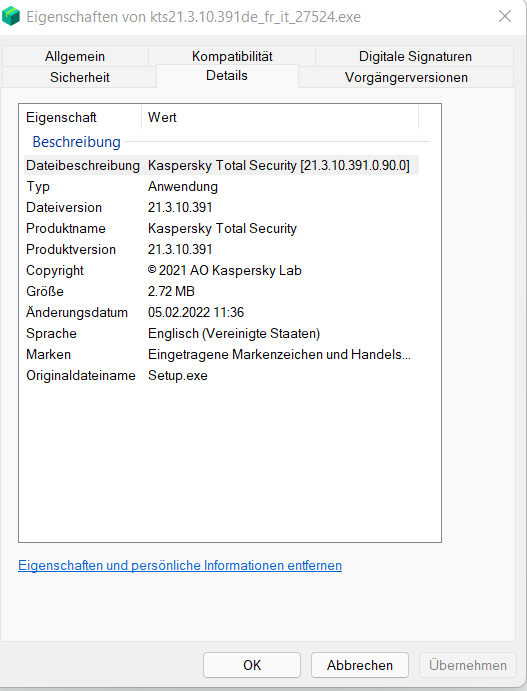This screenshot has width=527, height=691.
Task: Open the Kompatibilität tab
Action: coord(232,56)
